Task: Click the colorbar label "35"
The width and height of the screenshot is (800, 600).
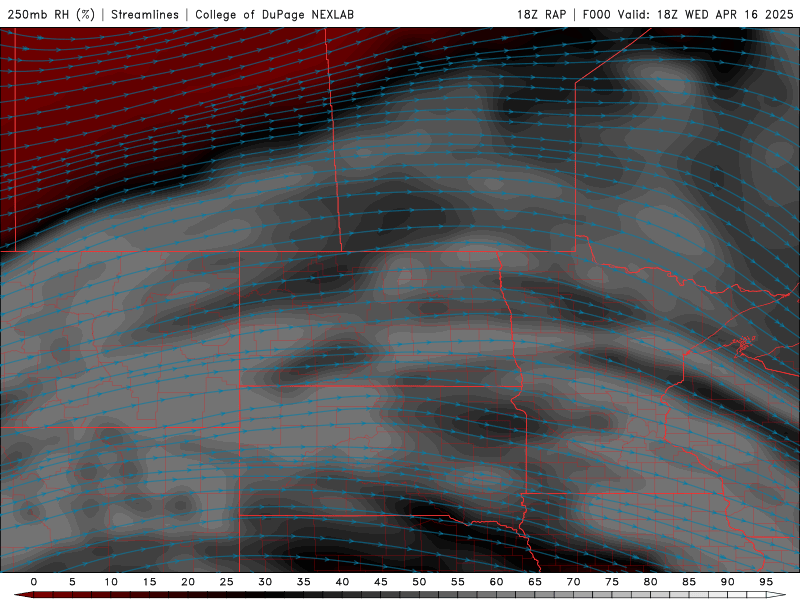Action: (303, 582)
